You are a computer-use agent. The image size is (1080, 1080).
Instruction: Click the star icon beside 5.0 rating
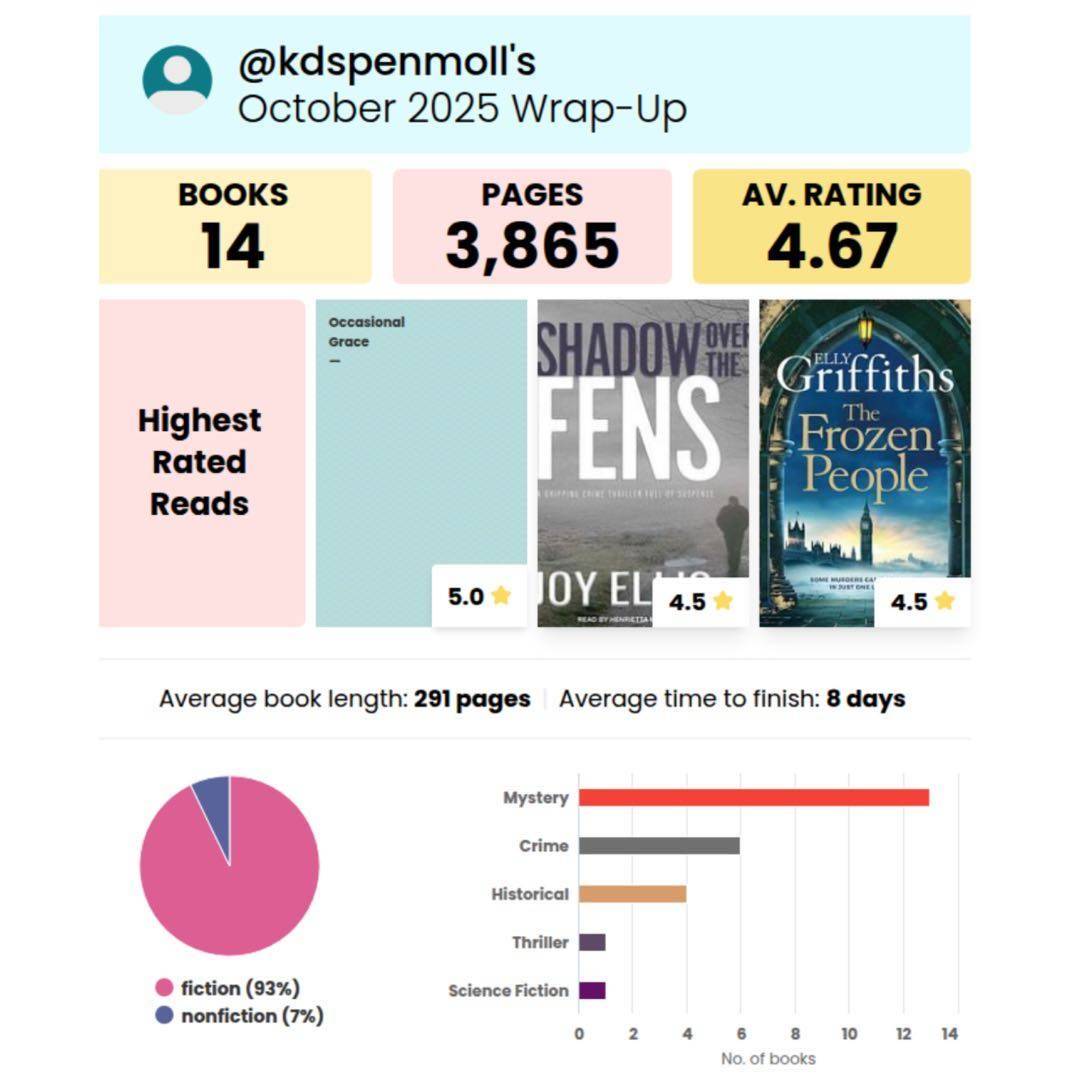[501, 596]
